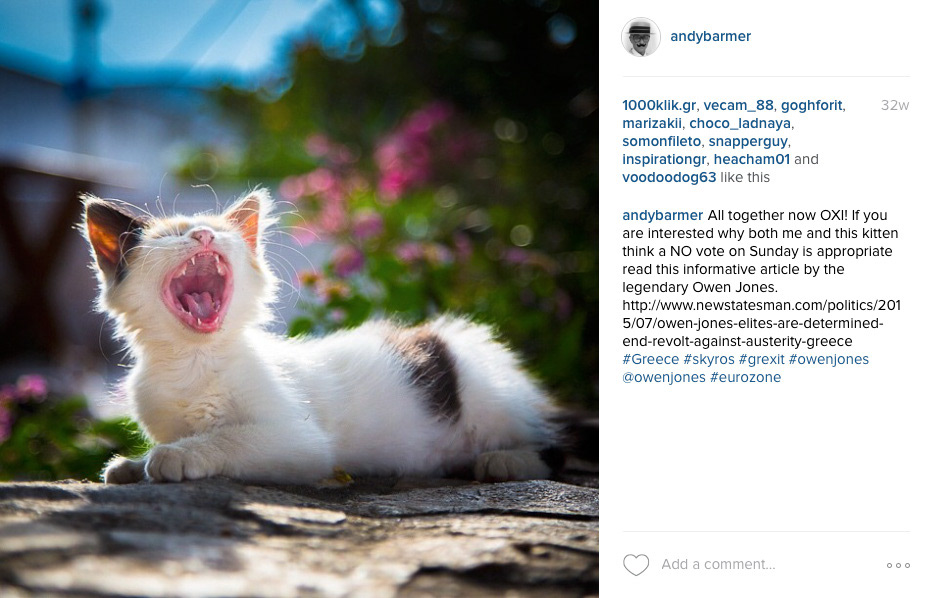Visit snapperguy's profile
The image size is (934, 598).
click(748, 141)
